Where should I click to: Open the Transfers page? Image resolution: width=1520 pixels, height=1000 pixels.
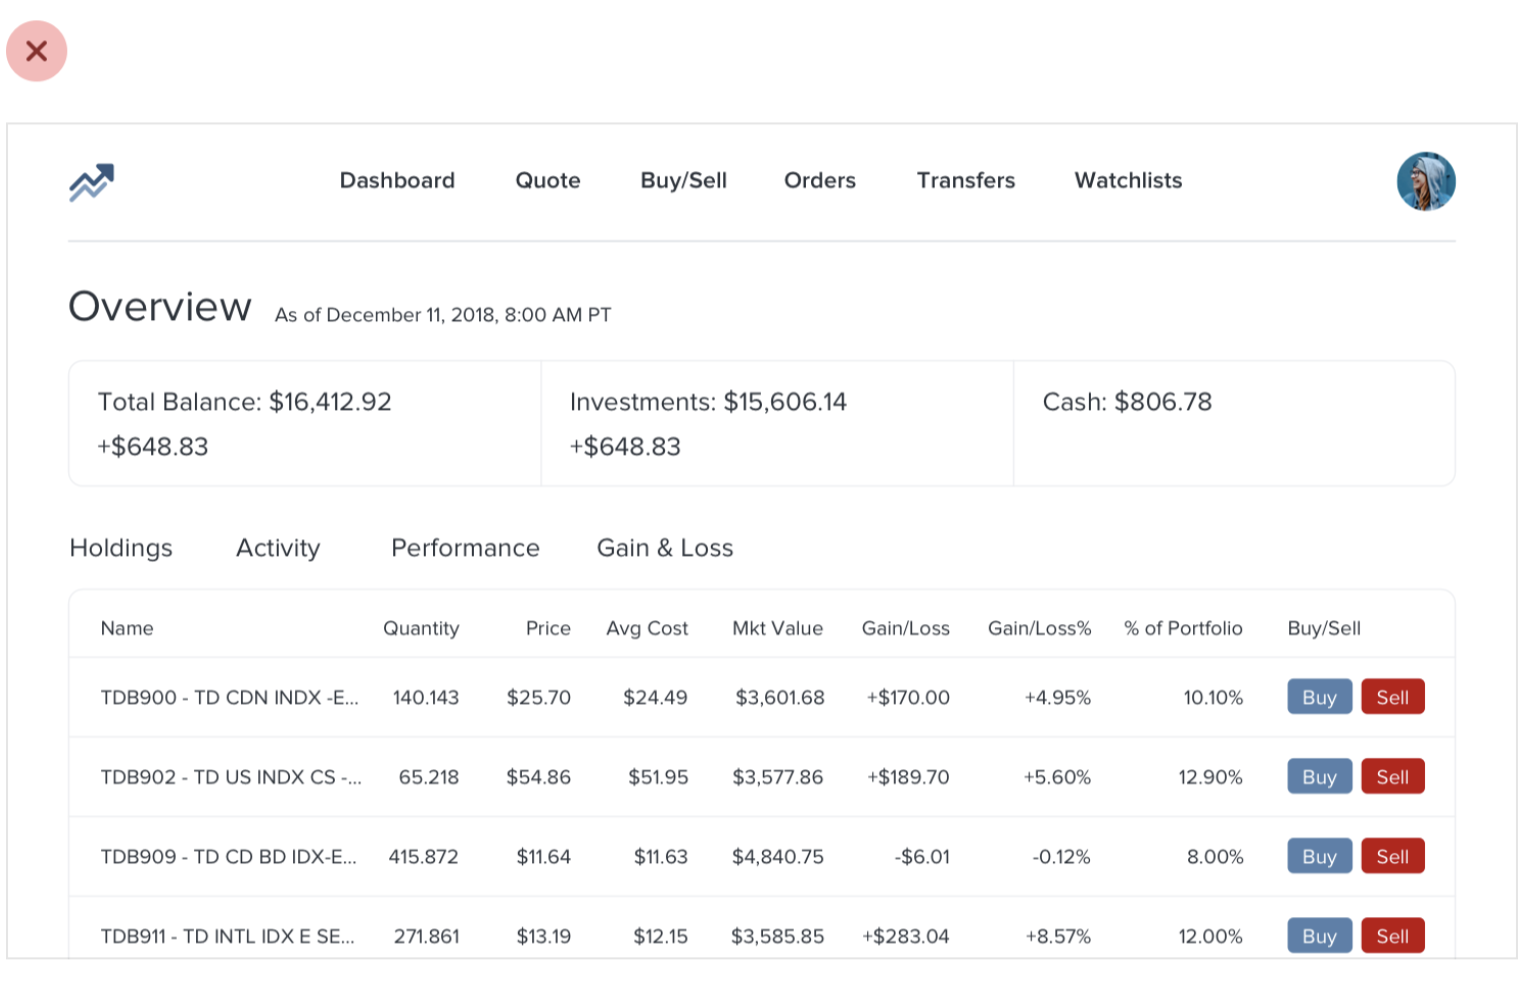tap(965, 181)
